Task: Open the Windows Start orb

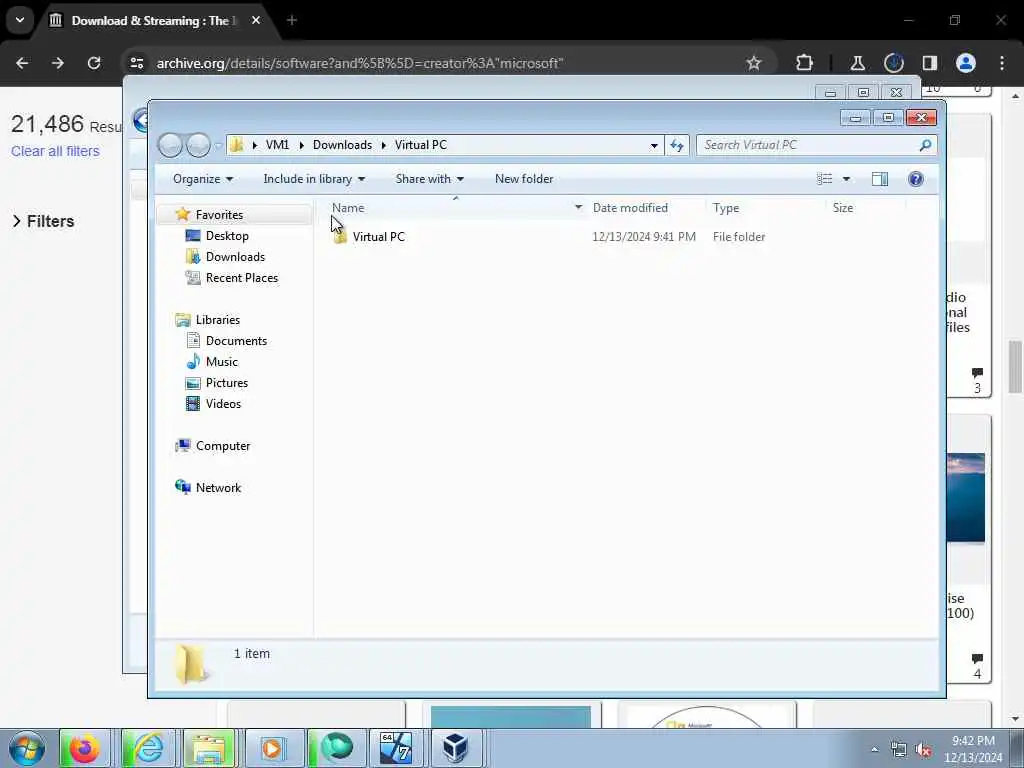Action: 27,748
